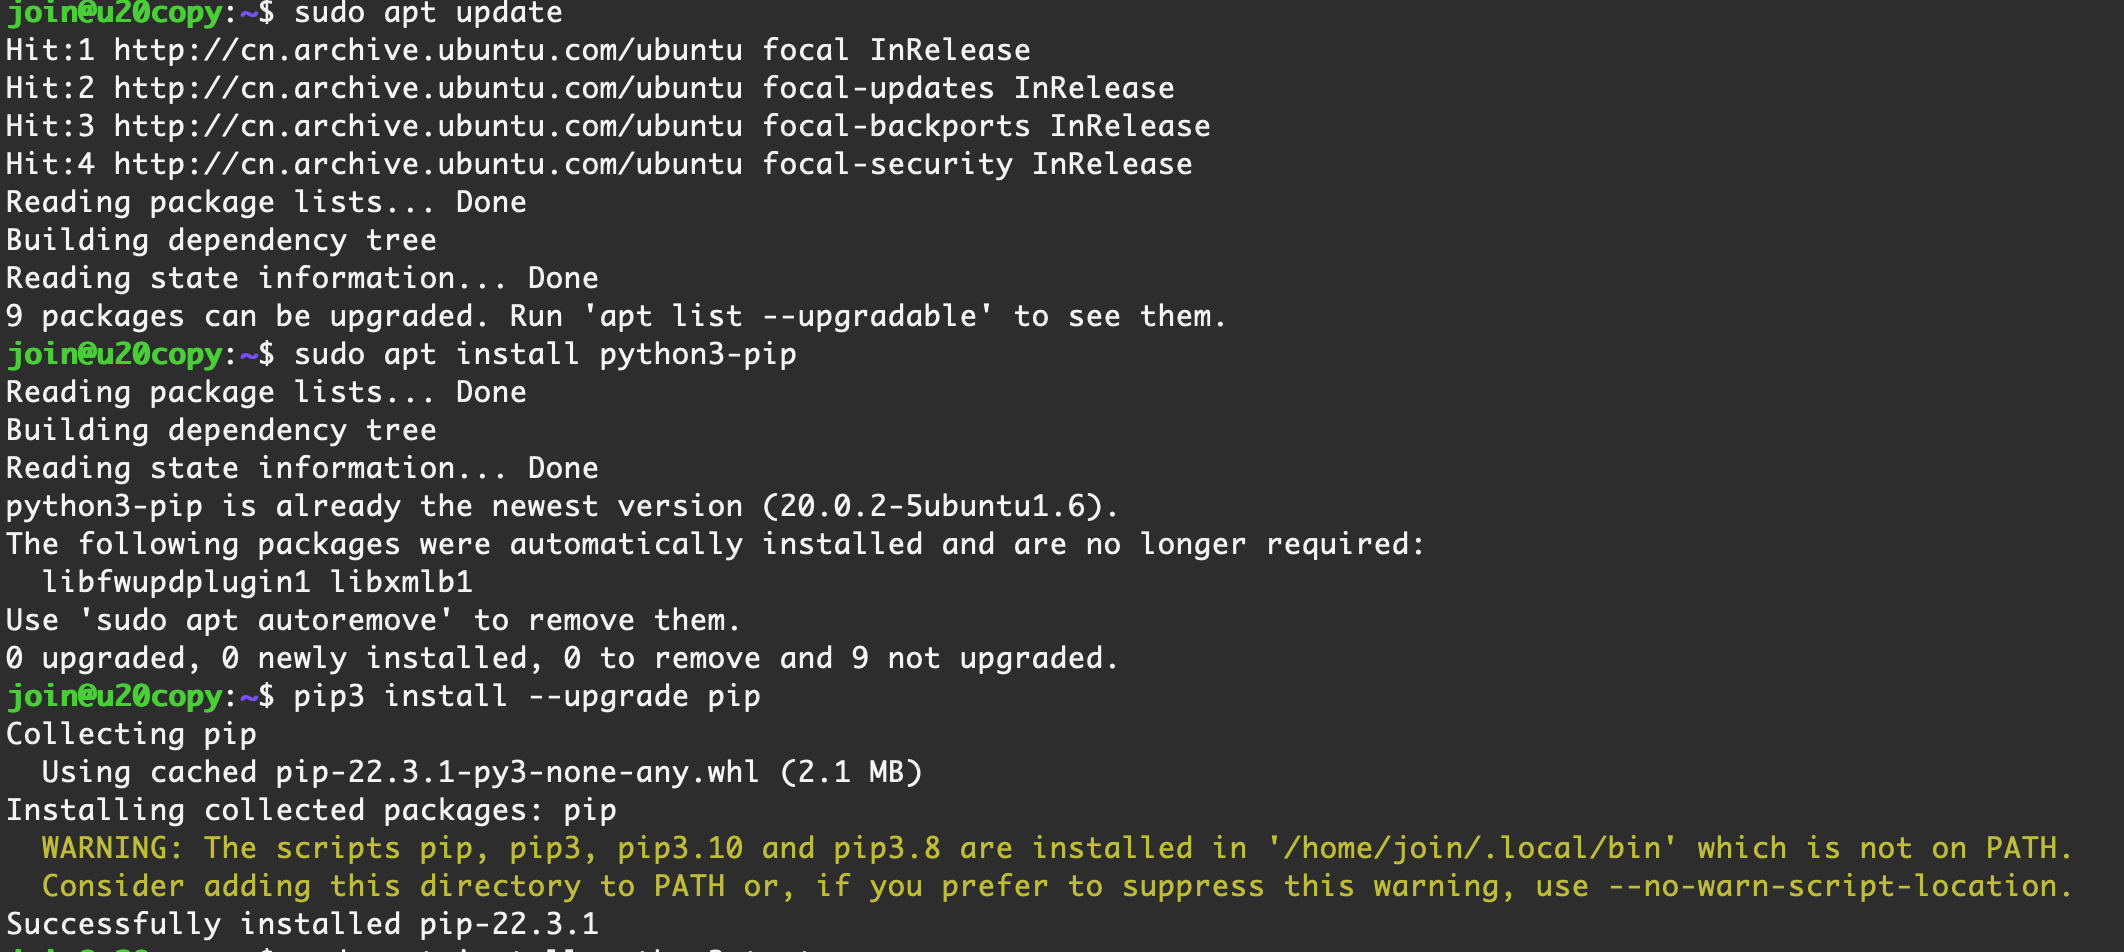Click the "sudo apt install python3-pip" command

(545, 354)
